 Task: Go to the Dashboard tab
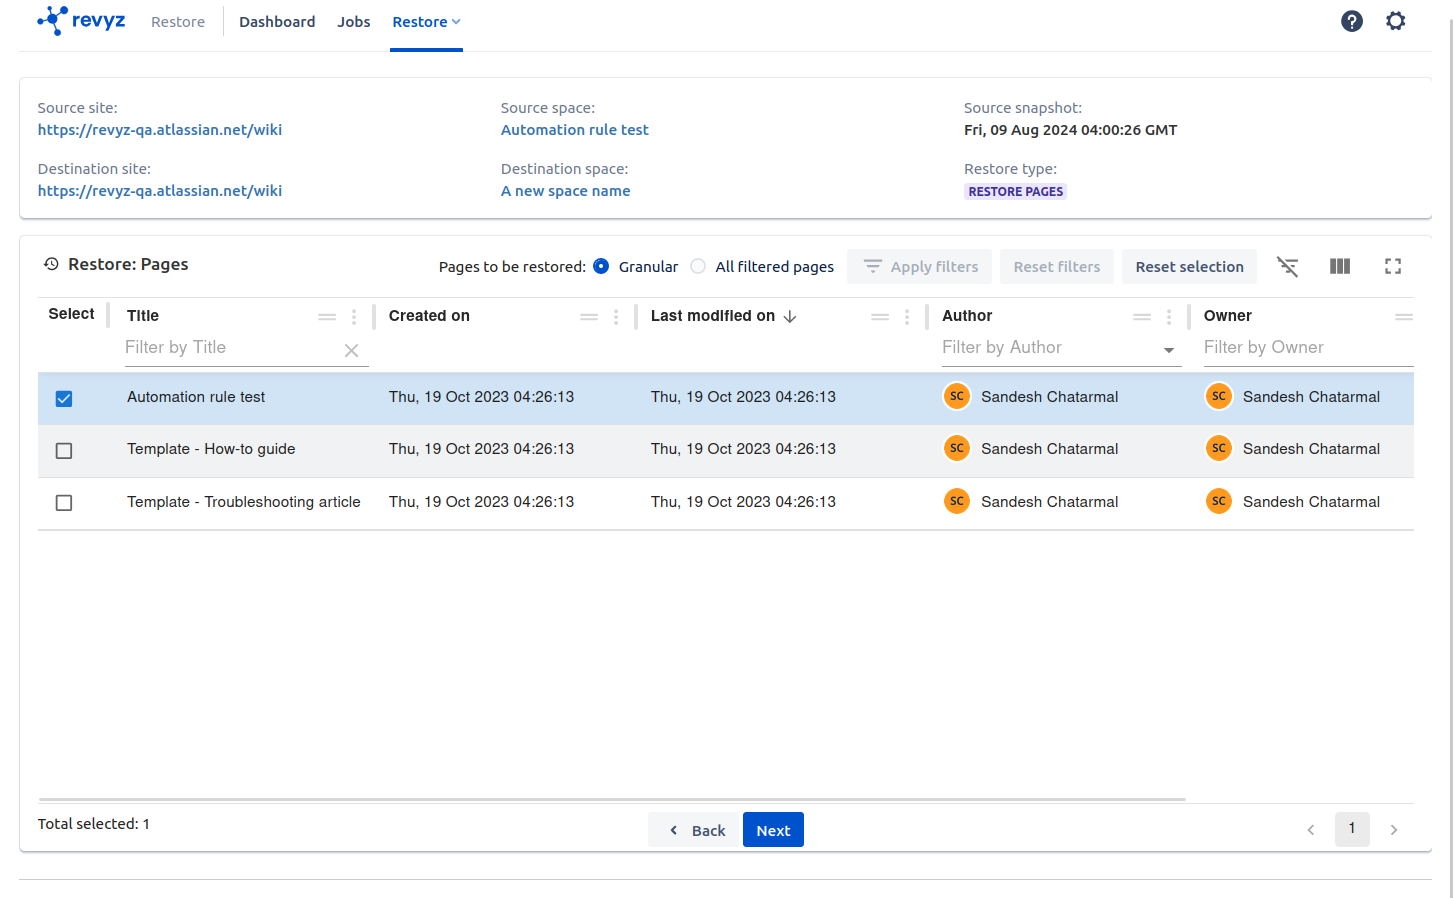[x=277, y=22]
